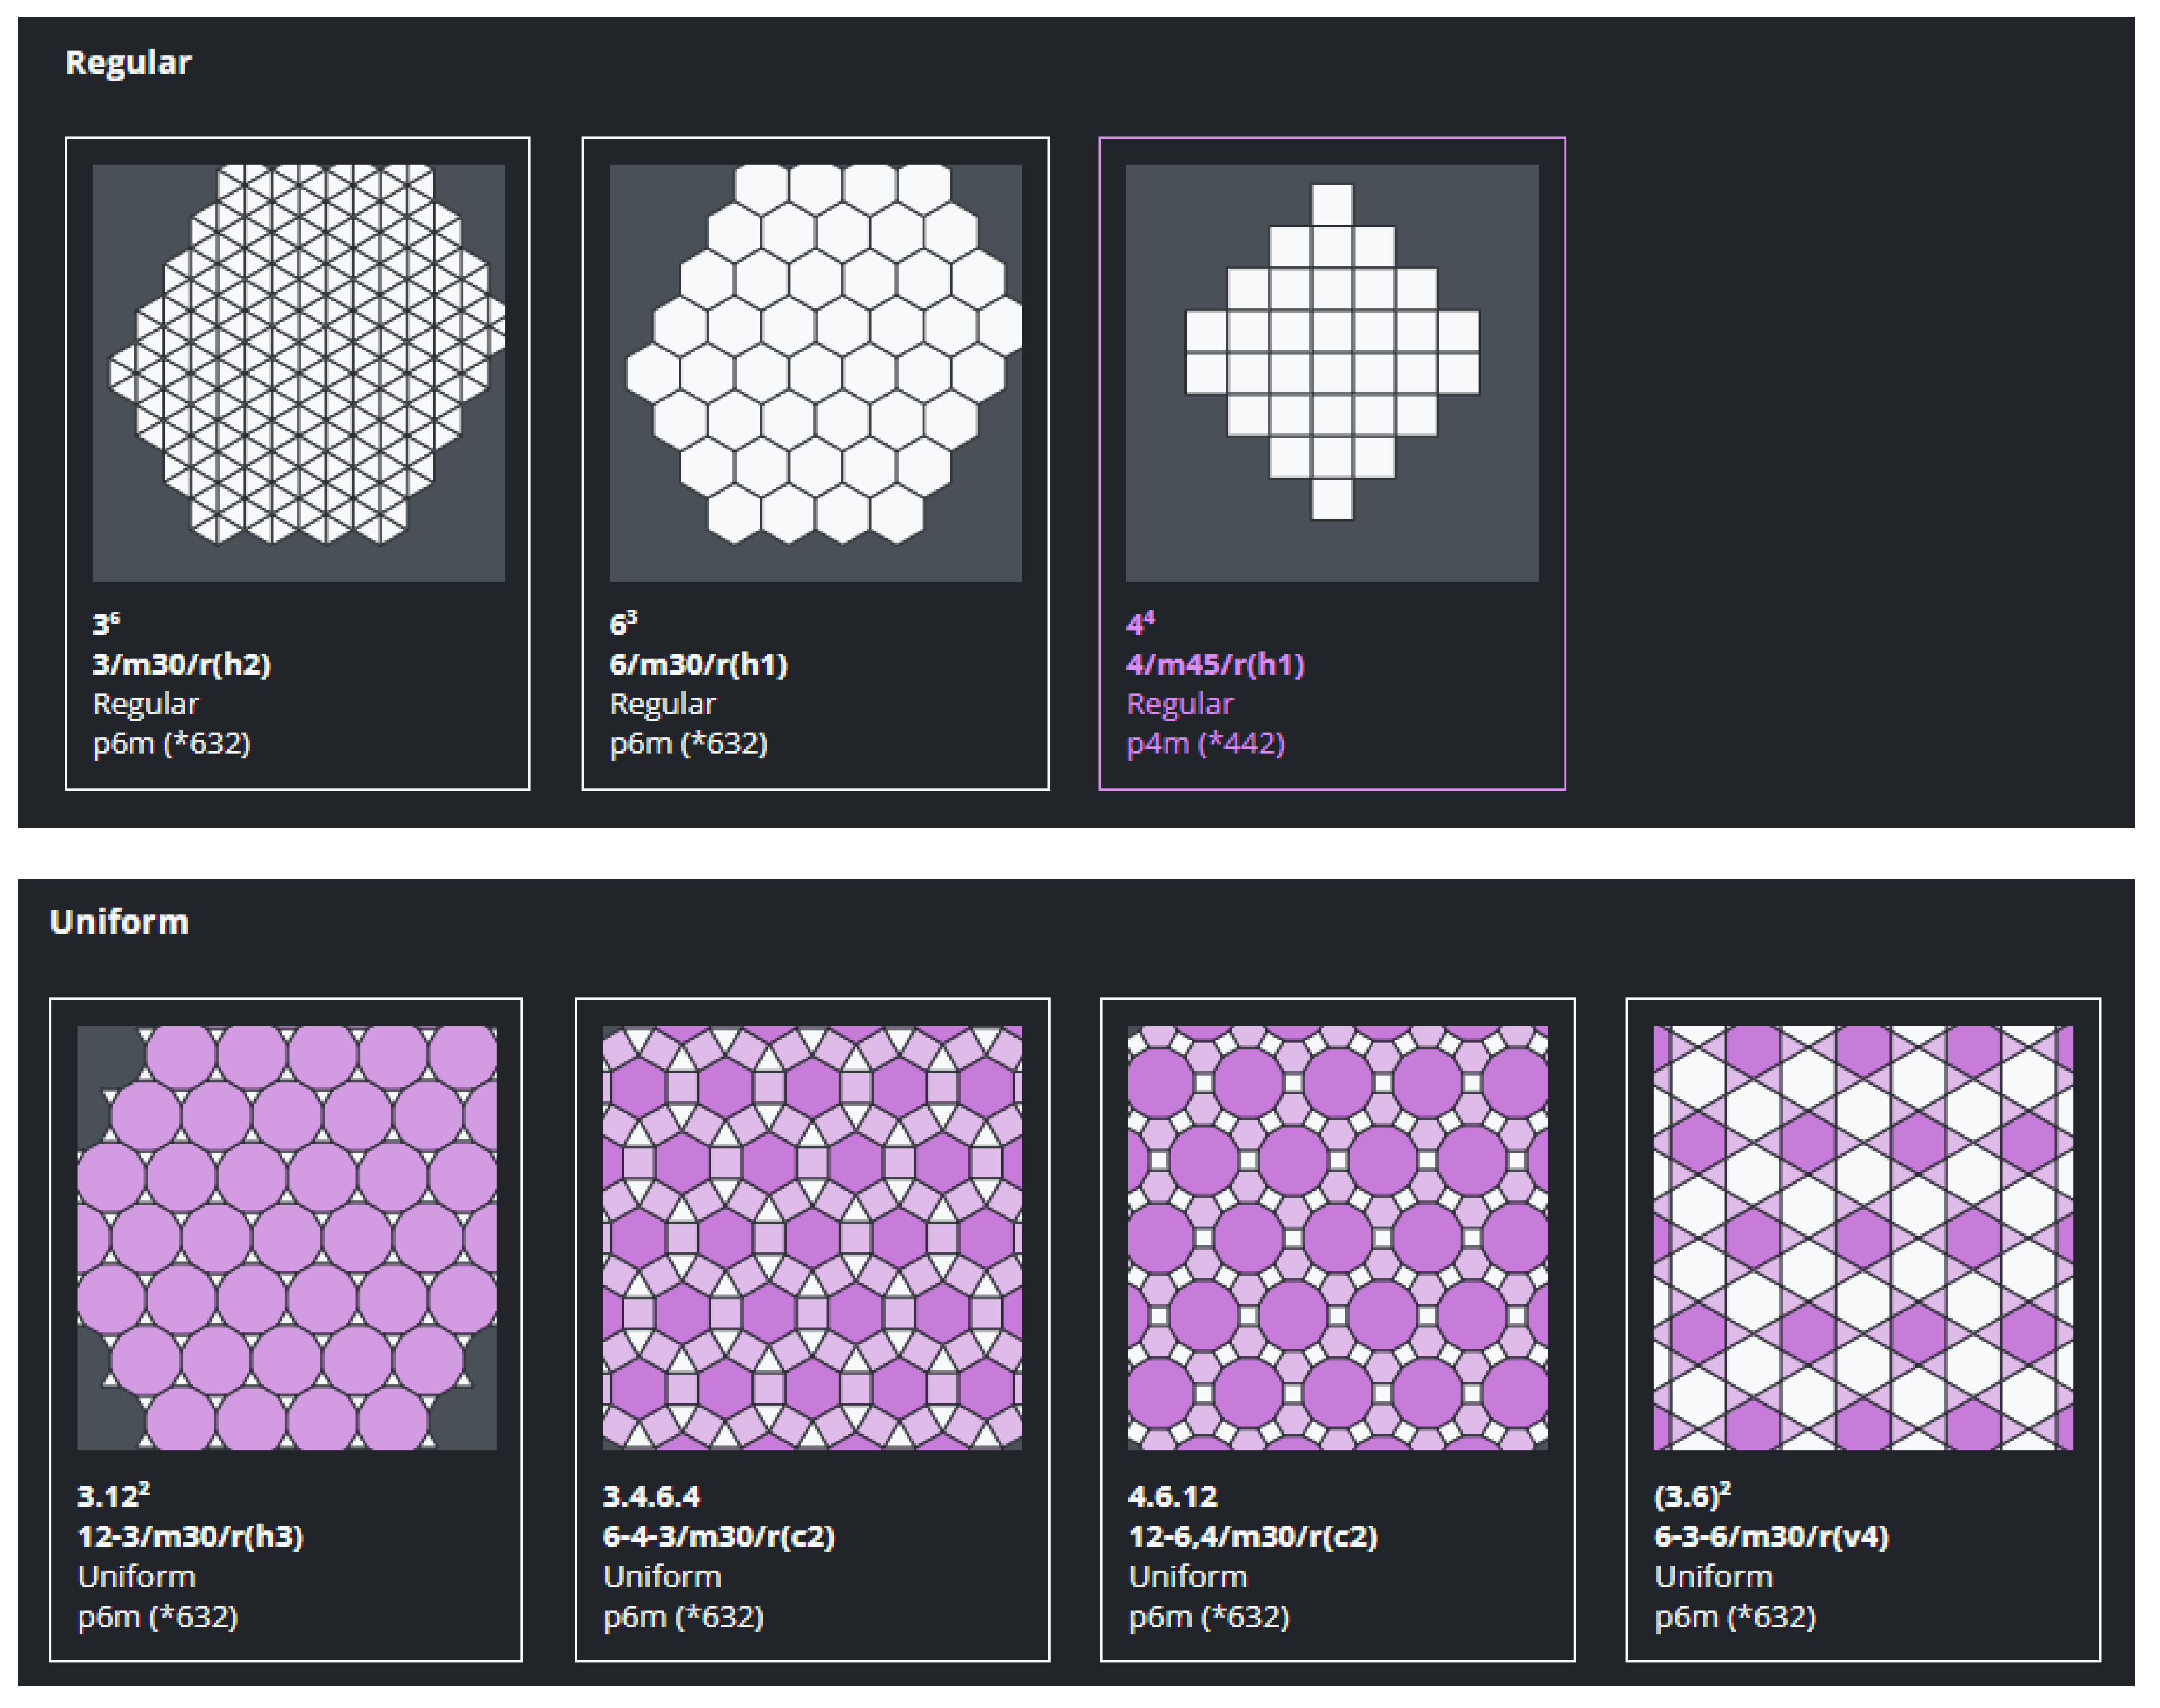Select the 6-3-6/m30/r(v4) notation label

(x=1771, y=1536)
